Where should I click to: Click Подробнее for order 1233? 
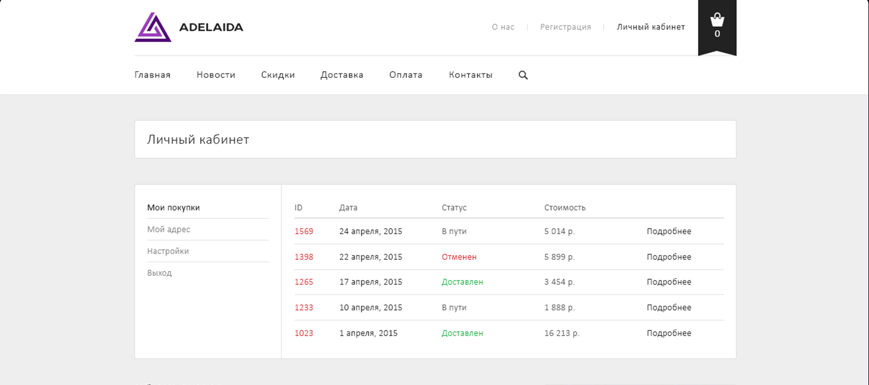pos(669,307)
